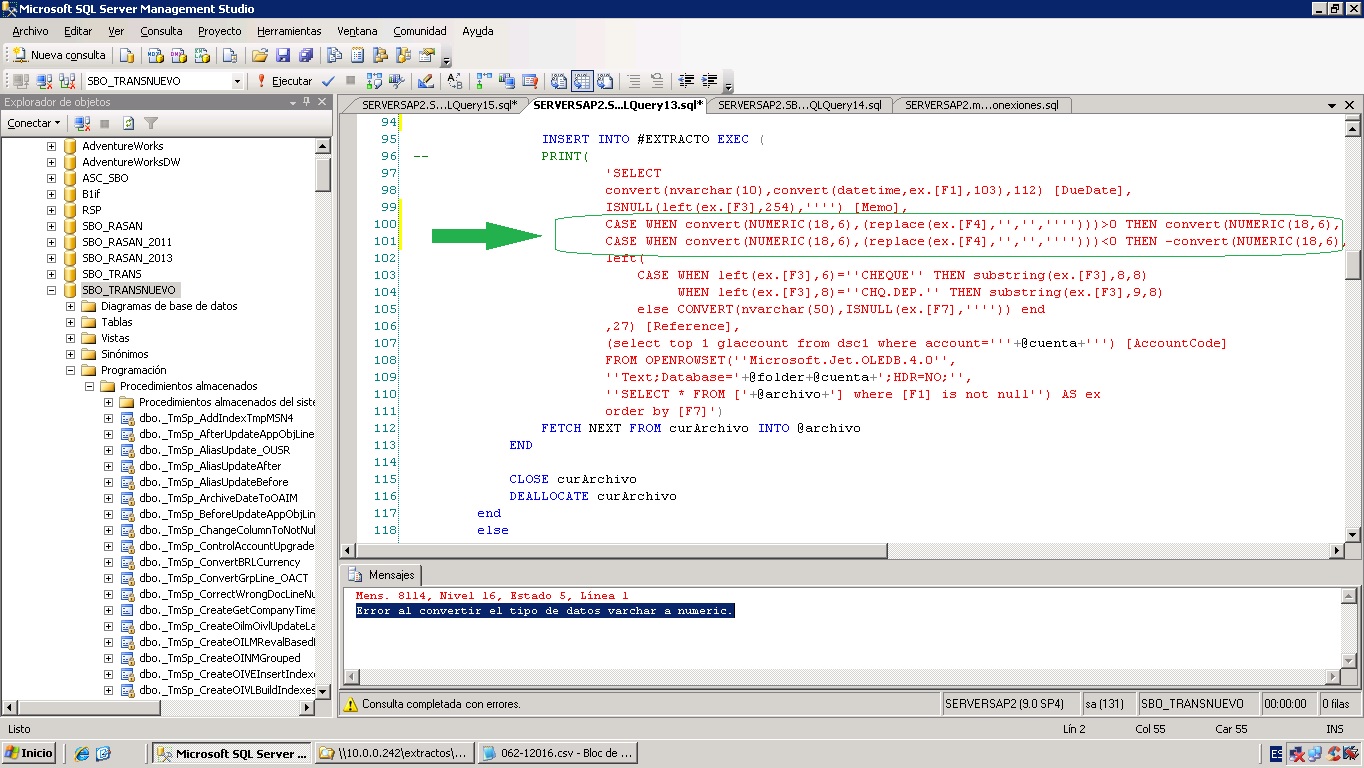Toggle SQLCMD mode on the toolbar
Screen dimensions: 1364x768
(528, 81)
